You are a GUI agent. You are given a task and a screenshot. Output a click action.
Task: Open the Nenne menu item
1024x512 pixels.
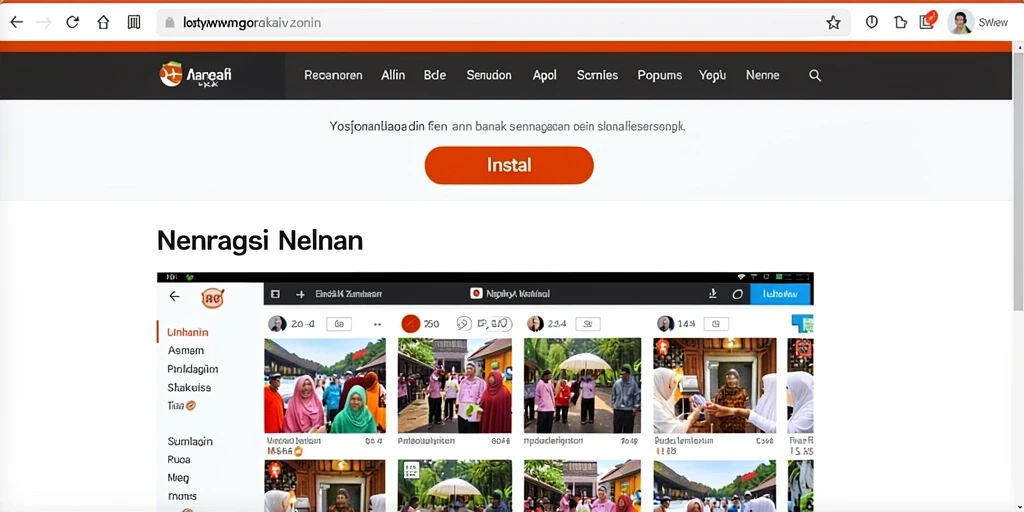(763, 75)
